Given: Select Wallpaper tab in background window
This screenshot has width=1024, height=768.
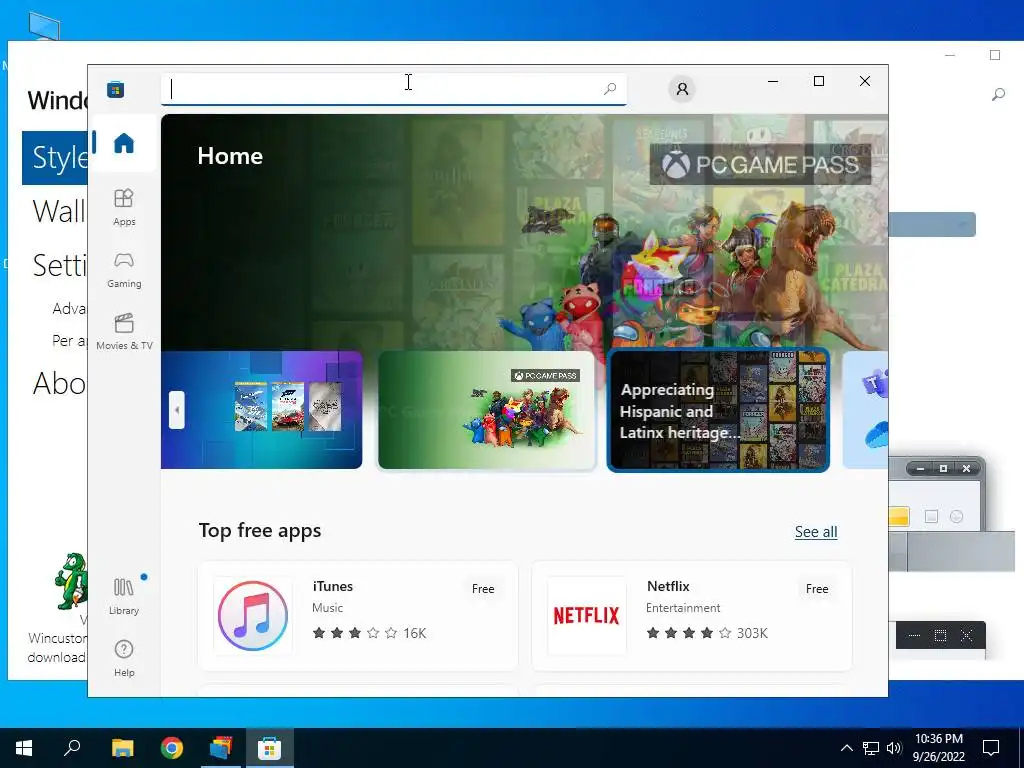Looking at the screenshot, I should pyautogui.click(x=59, y=211).
